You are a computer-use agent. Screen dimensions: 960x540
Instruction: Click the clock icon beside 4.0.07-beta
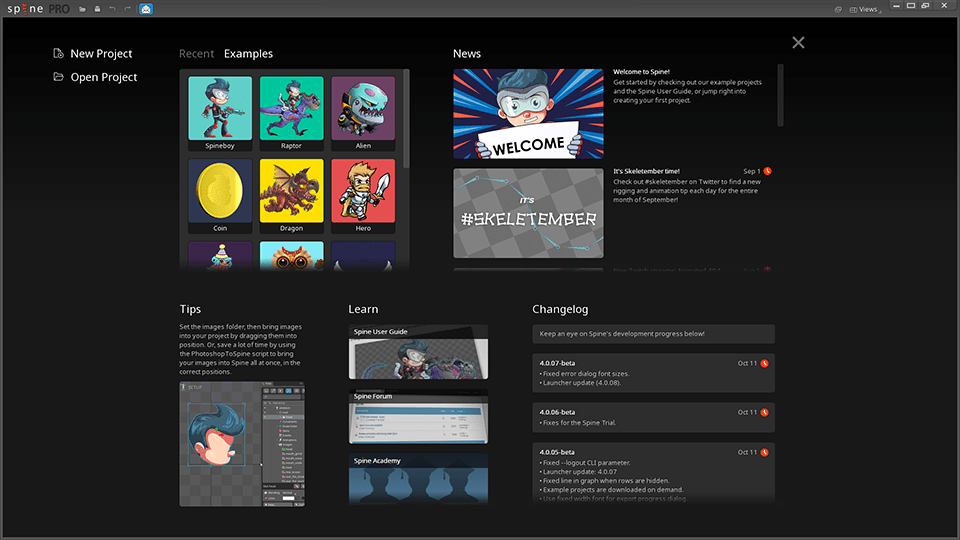click(x=765, y=363)
